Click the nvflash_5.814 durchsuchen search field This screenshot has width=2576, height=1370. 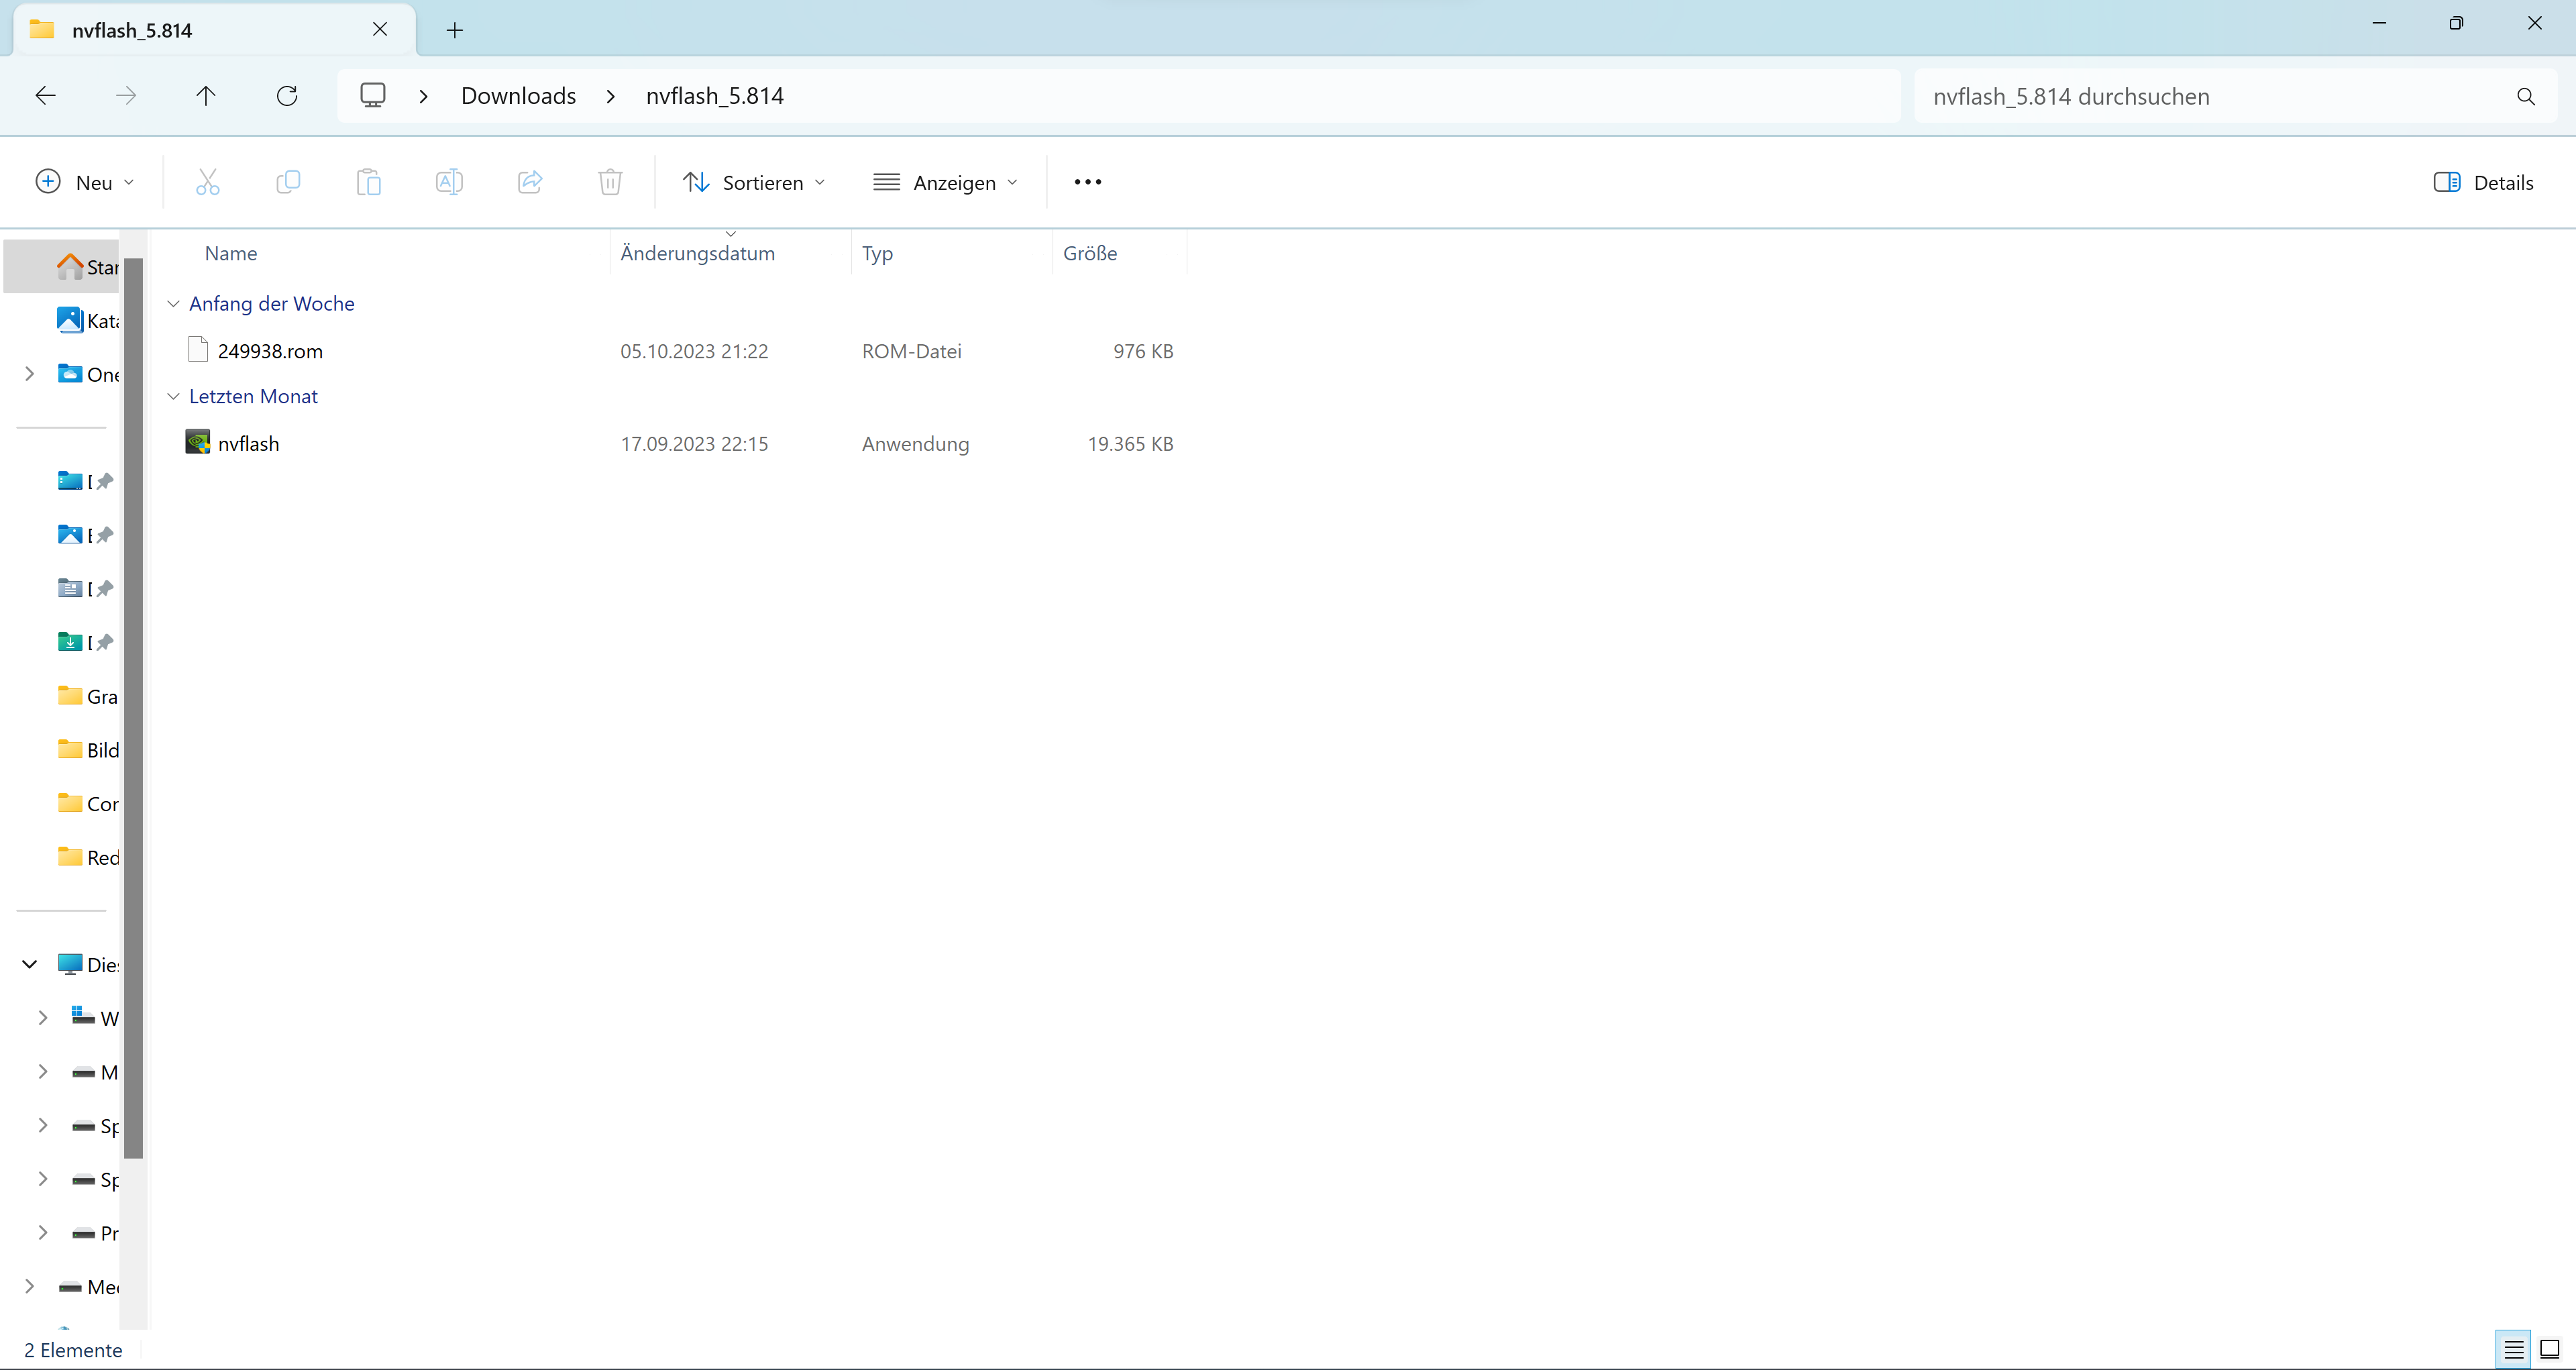[2200, 97]
